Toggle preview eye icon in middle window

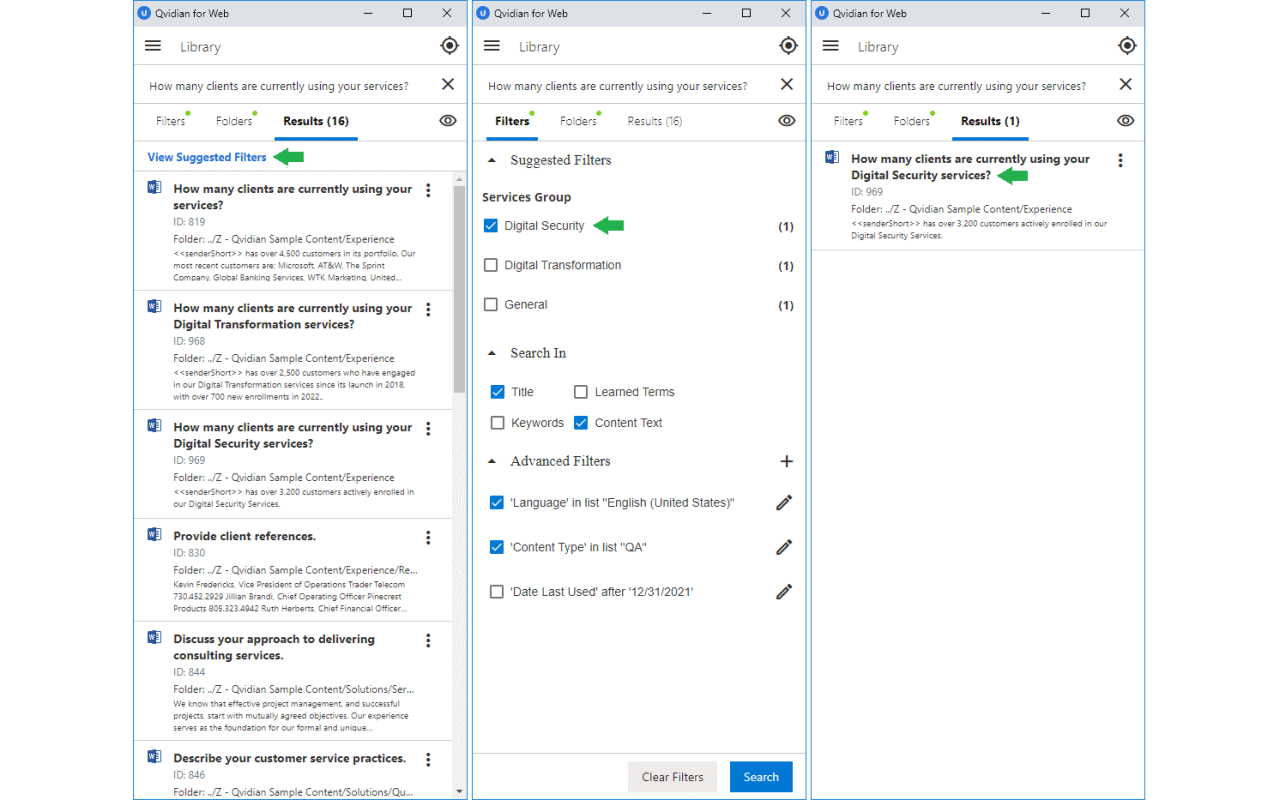pyautogui.click(x=787, y=121)
